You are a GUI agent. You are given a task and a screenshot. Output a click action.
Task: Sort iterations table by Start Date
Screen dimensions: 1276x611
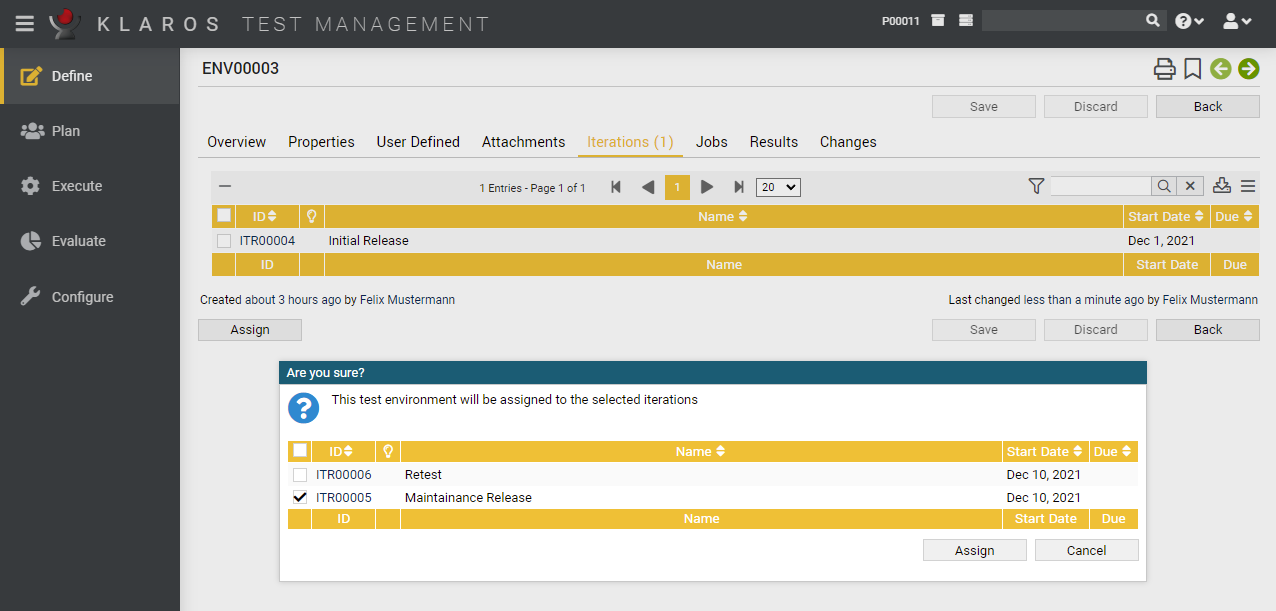1166,216
